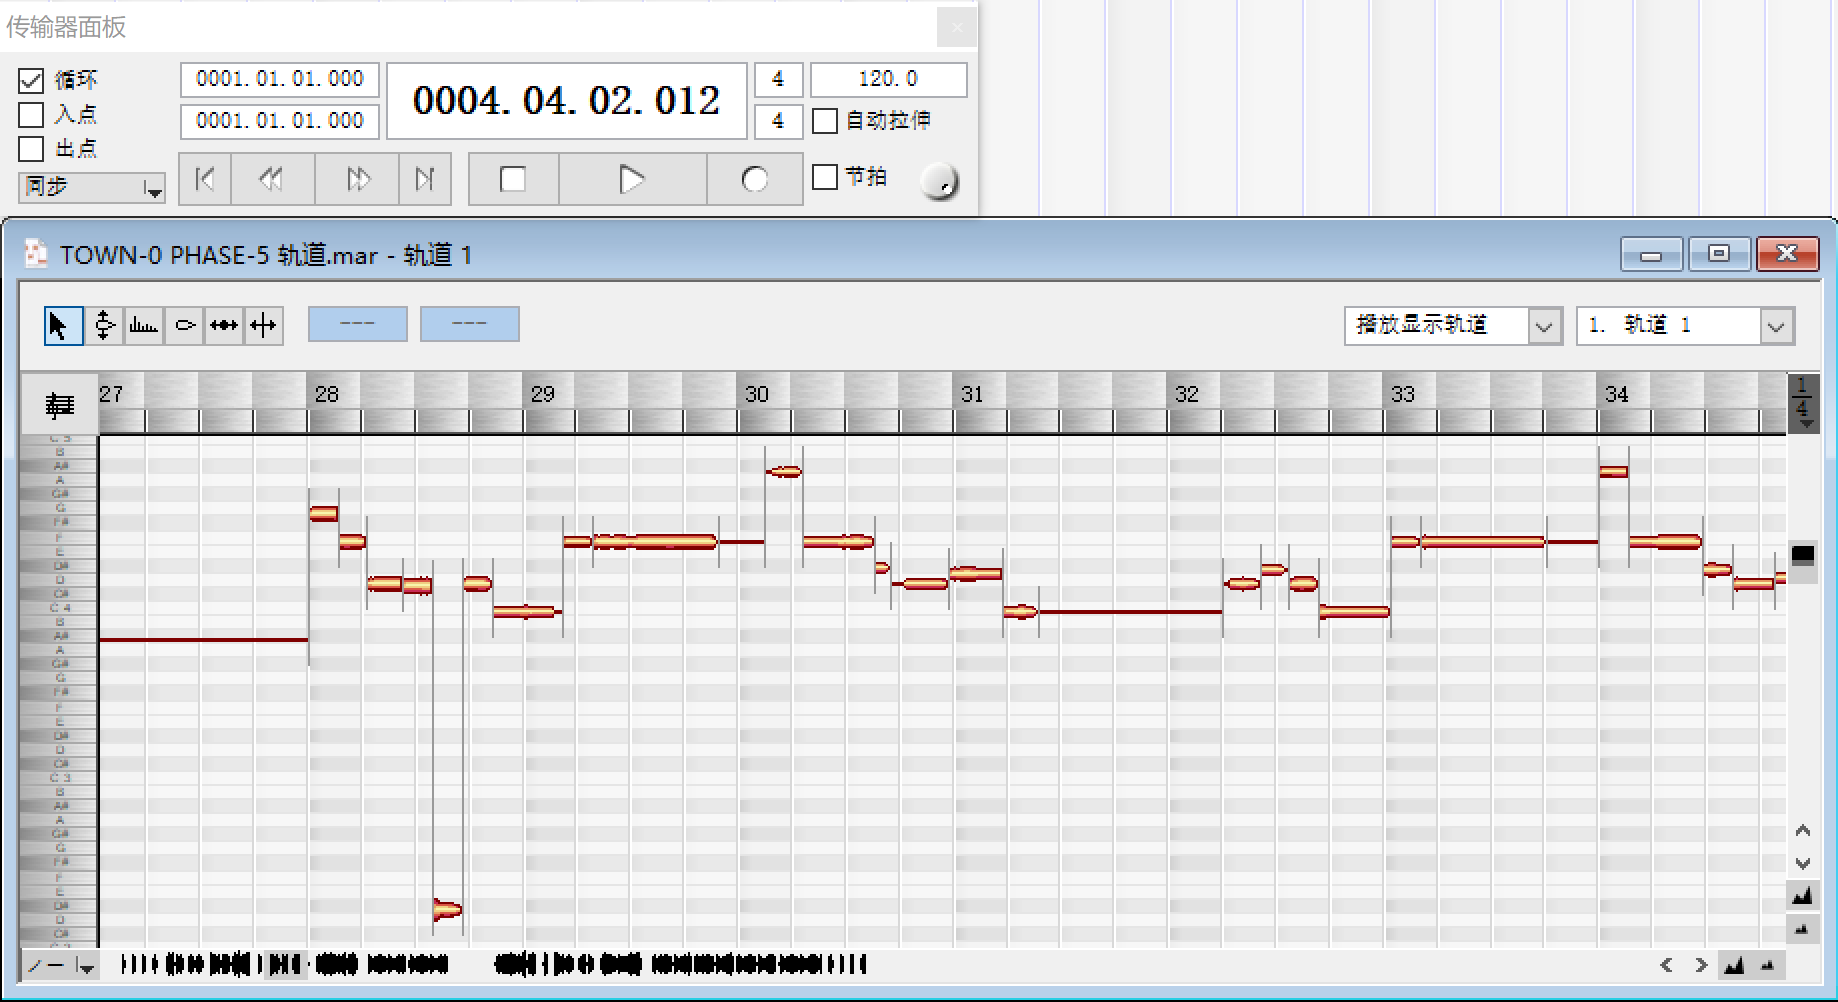Open the 轨道 1 track selector dropdown
Viewport: 1838px width, 1002px height.
(1685, 325)
